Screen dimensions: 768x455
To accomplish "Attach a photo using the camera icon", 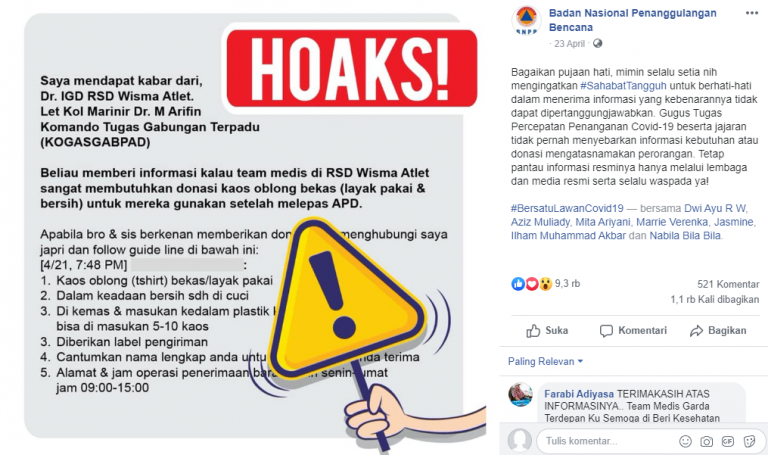I will click(x=706, y=441).
